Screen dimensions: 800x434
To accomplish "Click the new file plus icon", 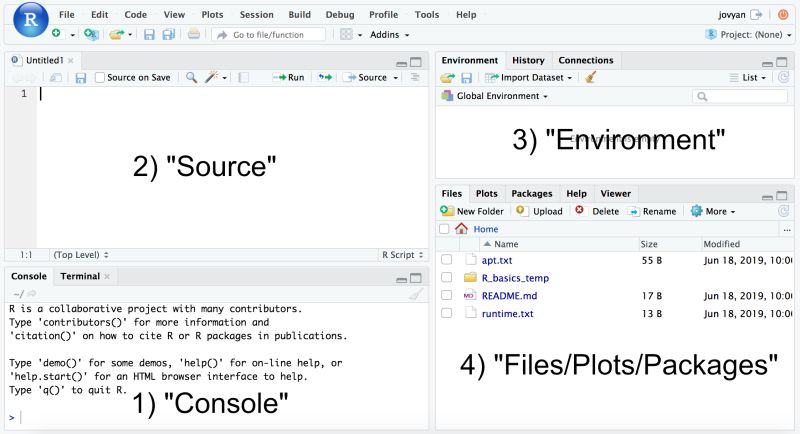I will pyautogui.click(x=56, y=34).
